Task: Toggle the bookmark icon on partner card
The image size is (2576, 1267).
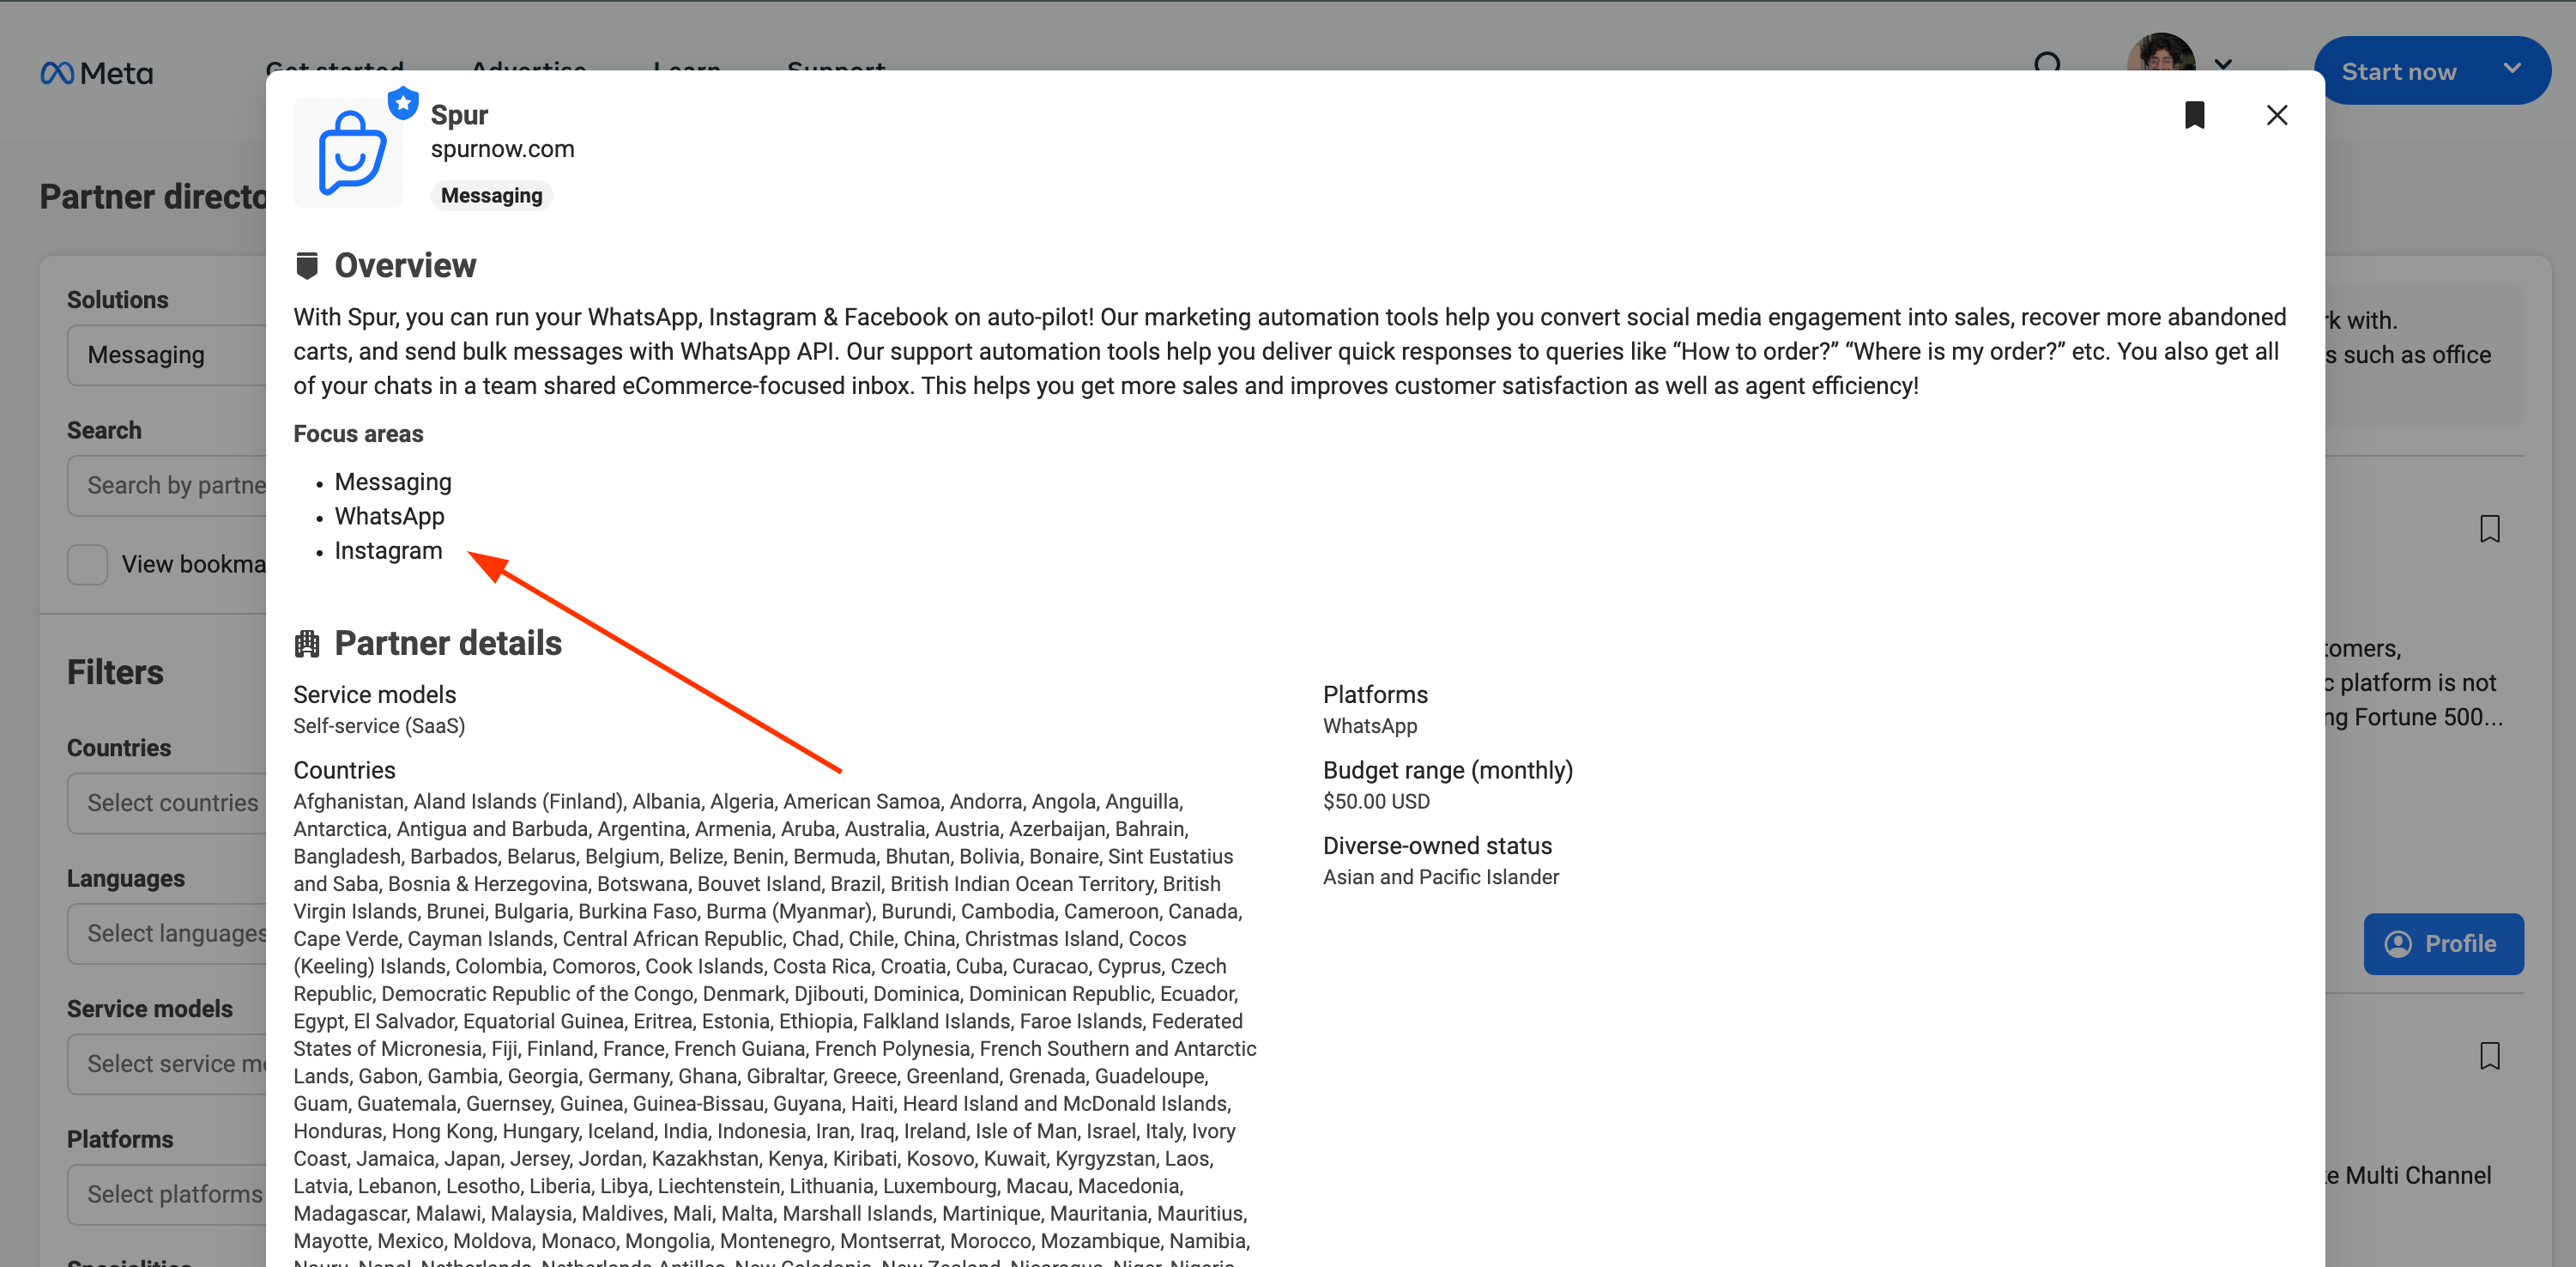Action: pyautogui.click(x=2195, y=115)
